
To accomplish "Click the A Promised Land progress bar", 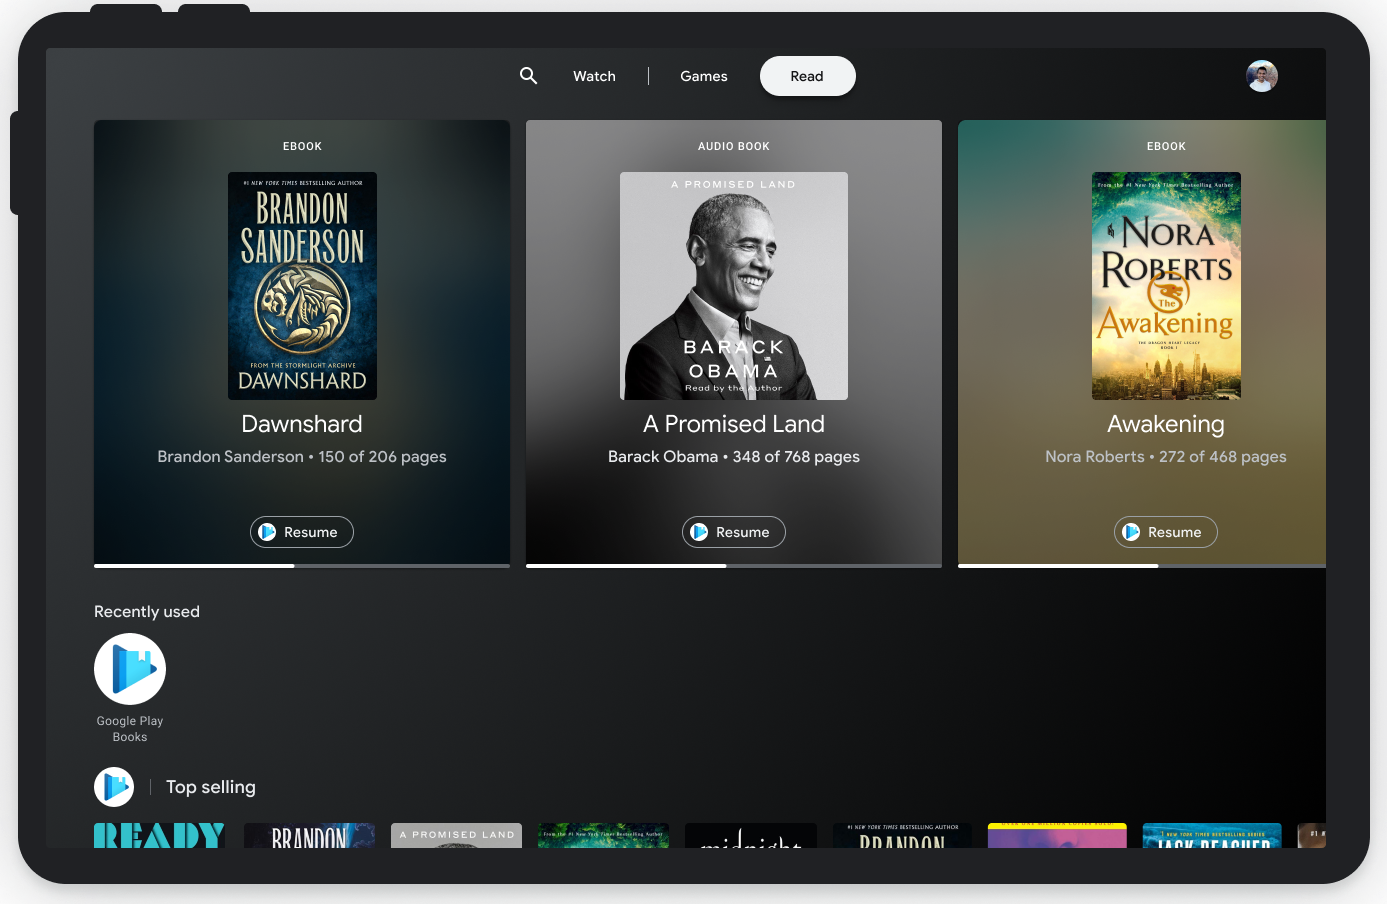I will coord(734,566).
